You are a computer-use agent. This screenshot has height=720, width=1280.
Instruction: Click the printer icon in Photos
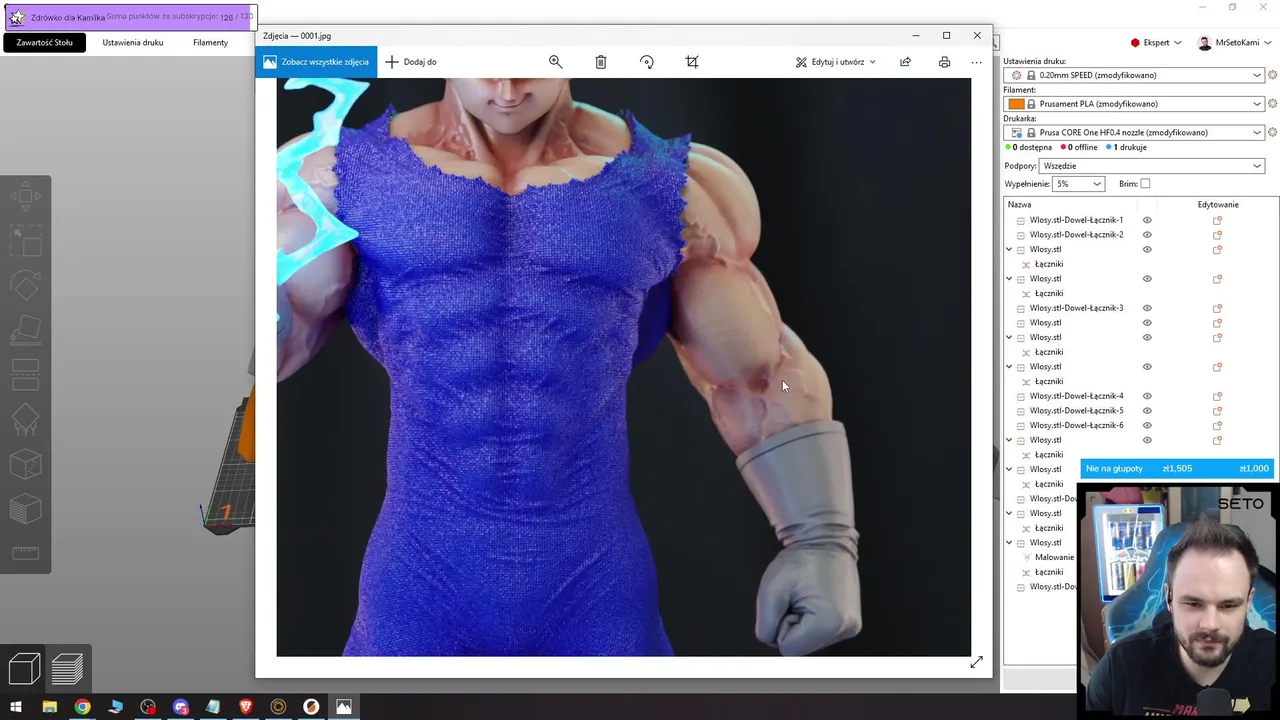(x=944, y=62)
